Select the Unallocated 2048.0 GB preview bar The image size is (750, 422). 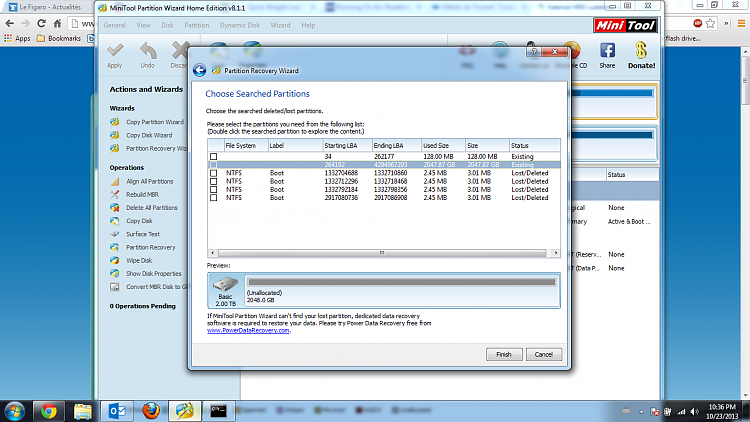point(402,290)
